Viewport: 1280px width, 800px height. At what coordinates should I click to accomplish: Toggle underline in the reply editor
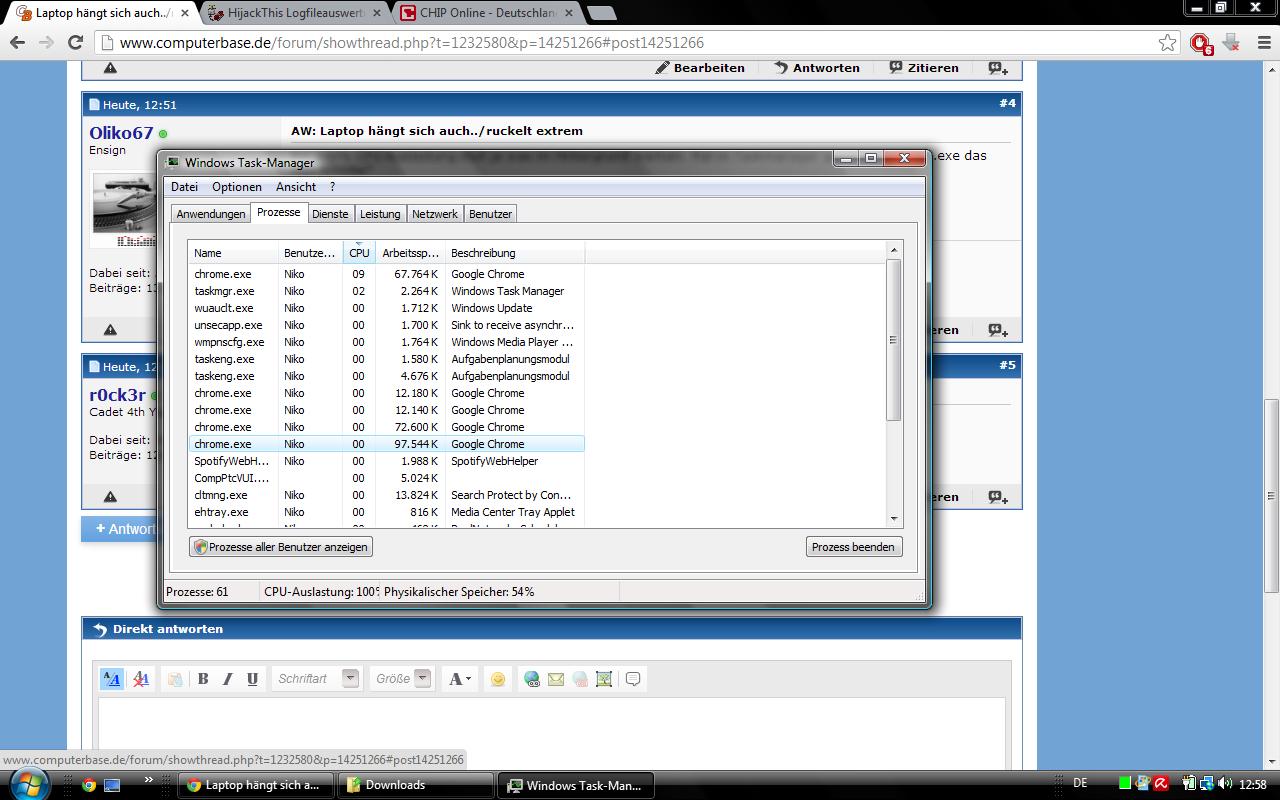252,679
